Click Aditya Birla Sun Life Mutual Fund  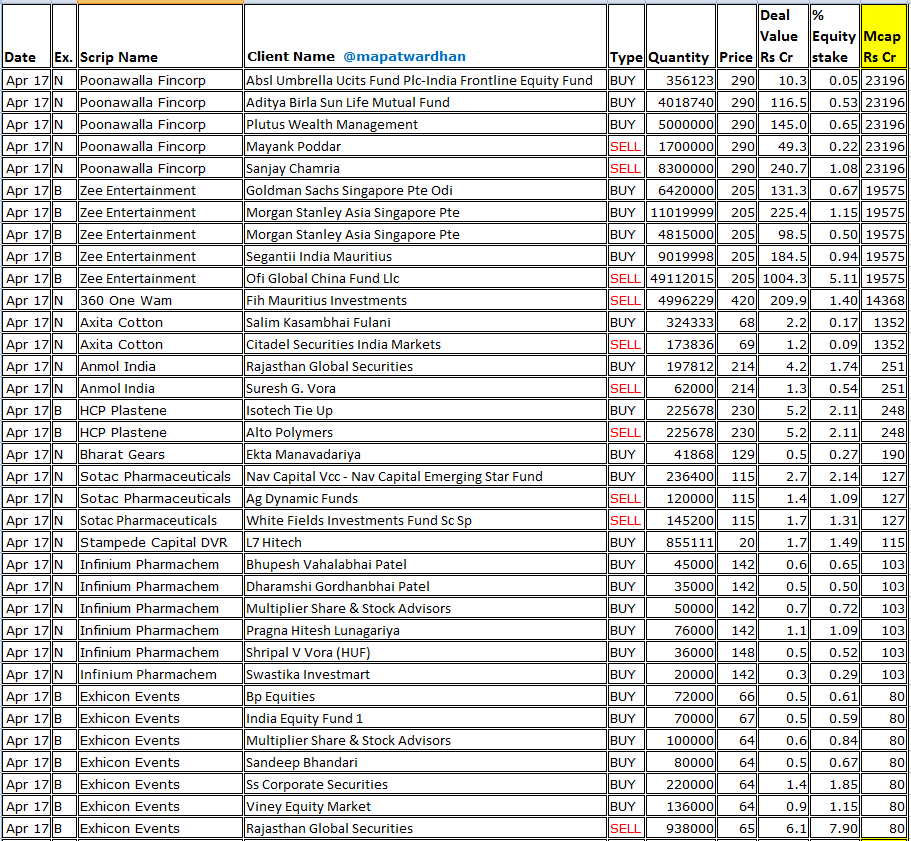425,102
